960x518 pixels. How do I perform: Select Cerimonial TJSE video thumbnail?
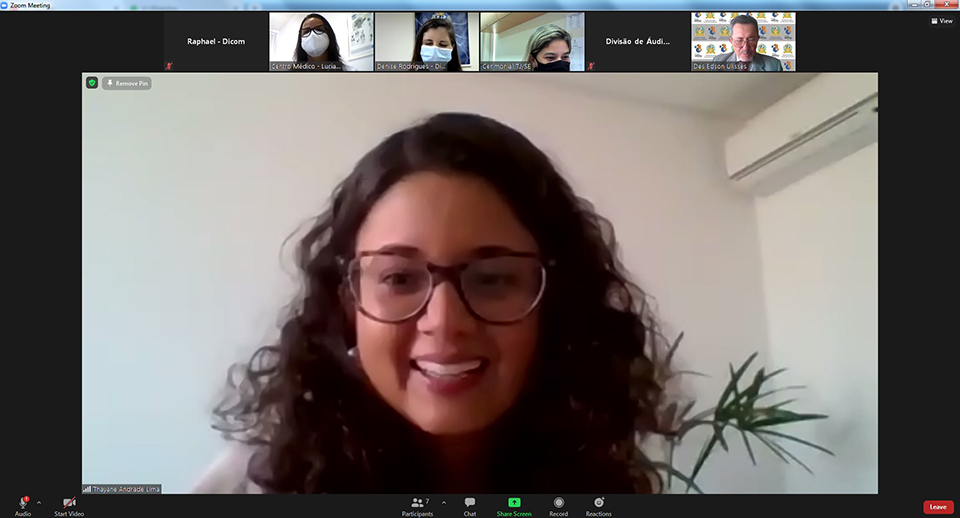click(x=532, y=42)
